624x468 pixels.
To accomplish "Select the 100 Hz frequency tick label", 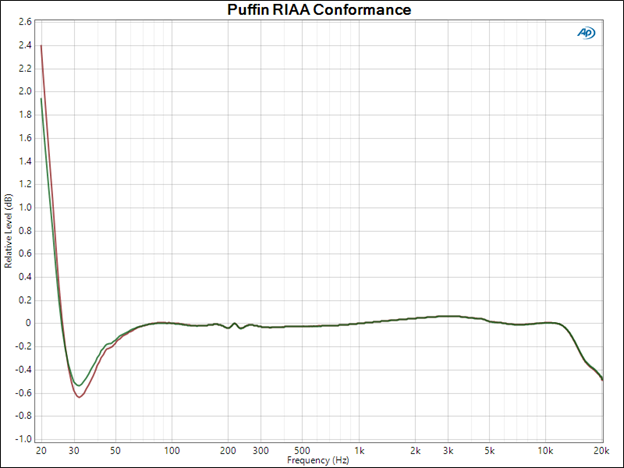I will coord(172,451).
